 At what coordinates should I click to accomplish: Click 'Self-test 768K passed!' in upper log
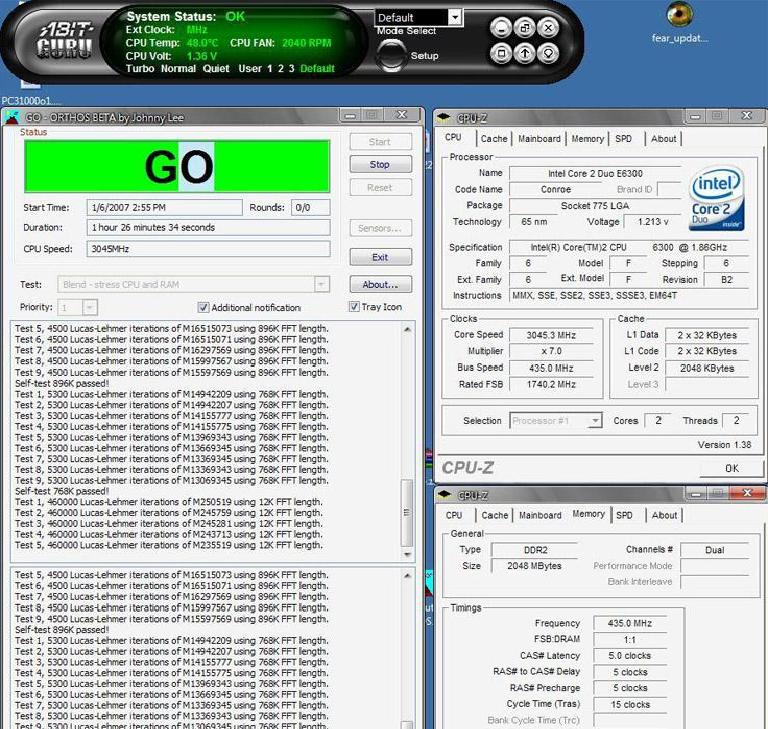(62, 491)
